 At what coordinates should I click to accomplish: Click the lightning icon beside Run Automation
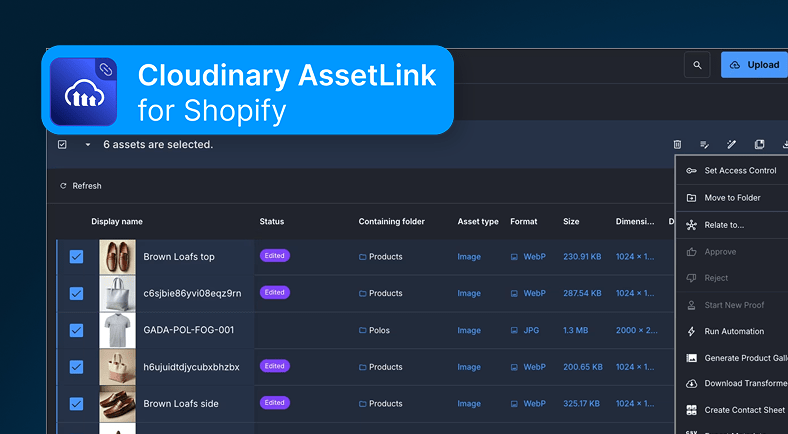692,332
